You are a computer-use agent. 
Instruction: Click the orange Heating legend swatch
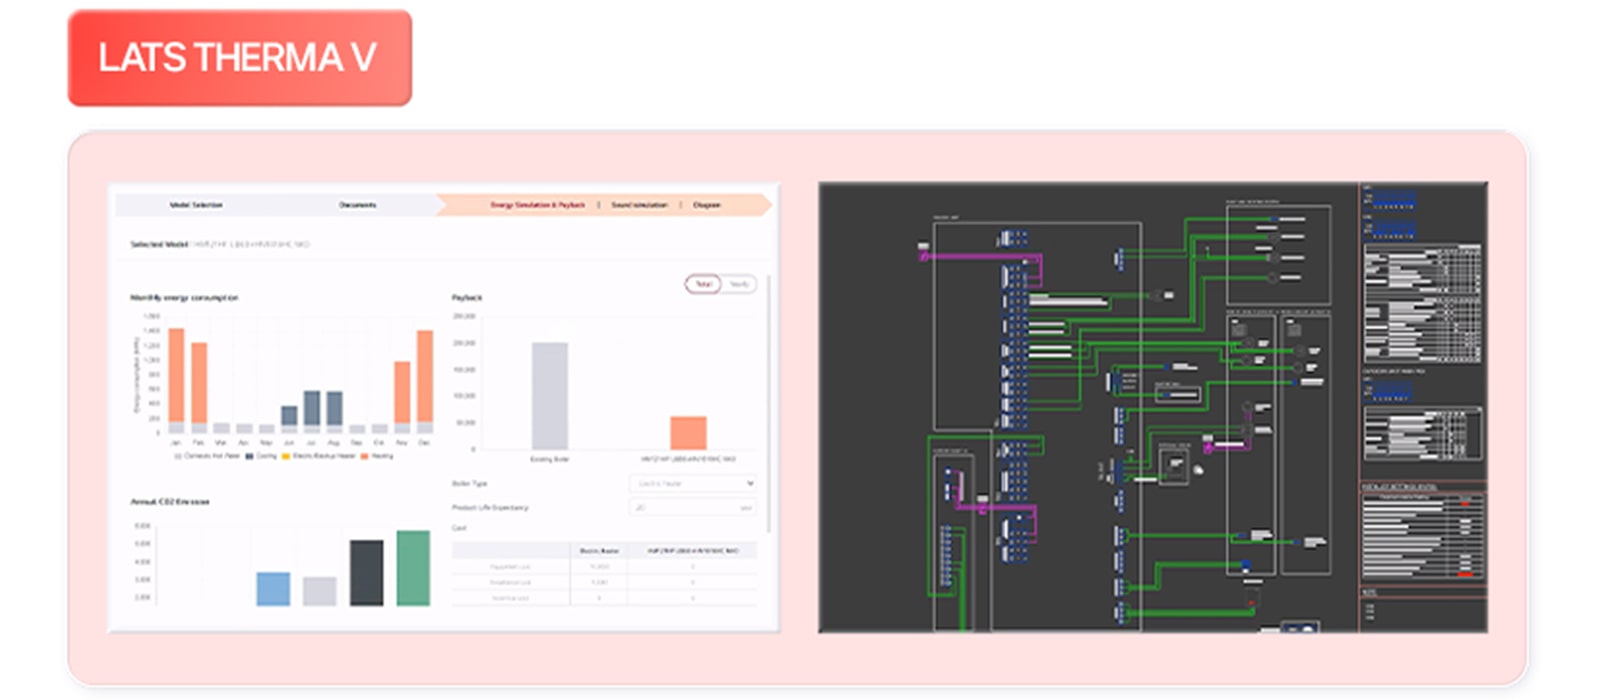pyautogui.click(x=364, y=456)
